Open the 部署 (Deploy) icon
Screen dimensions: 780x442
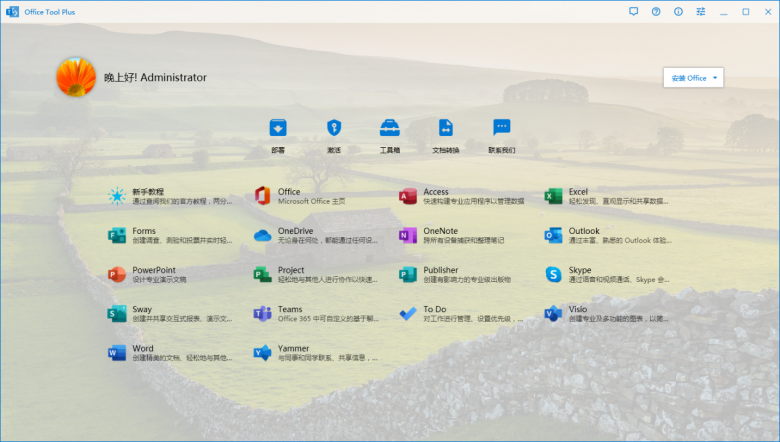[x=278, y=128]
